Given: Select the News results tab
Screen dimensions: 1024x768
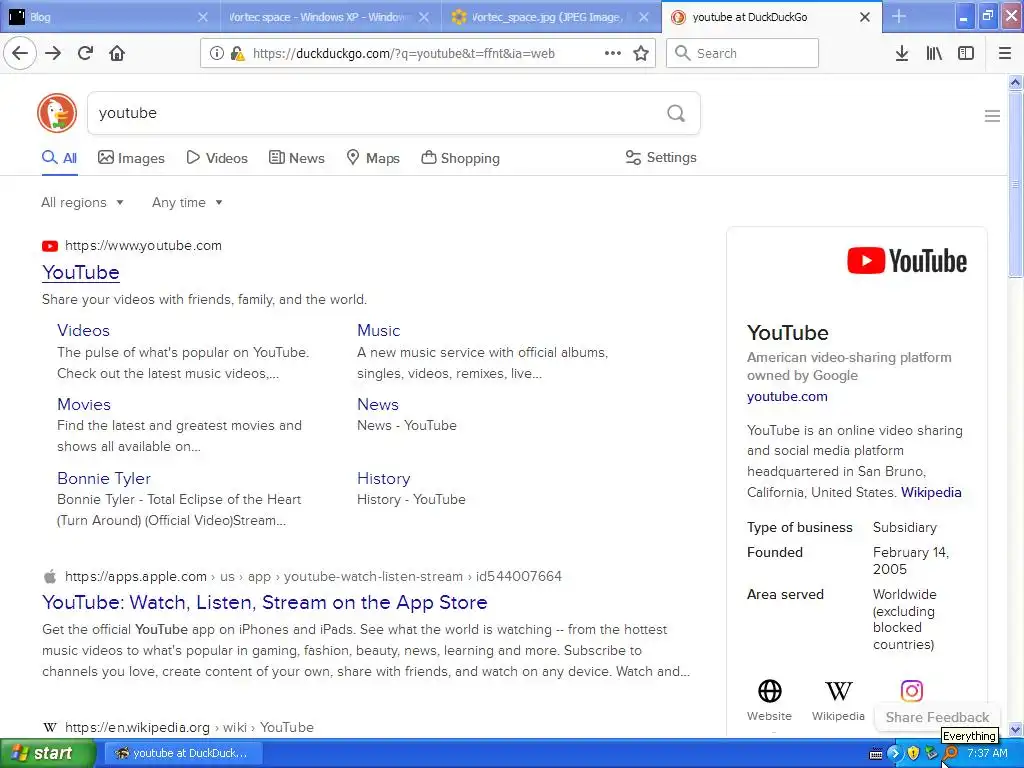Looking at the screenshot, I should click(297, 158).
